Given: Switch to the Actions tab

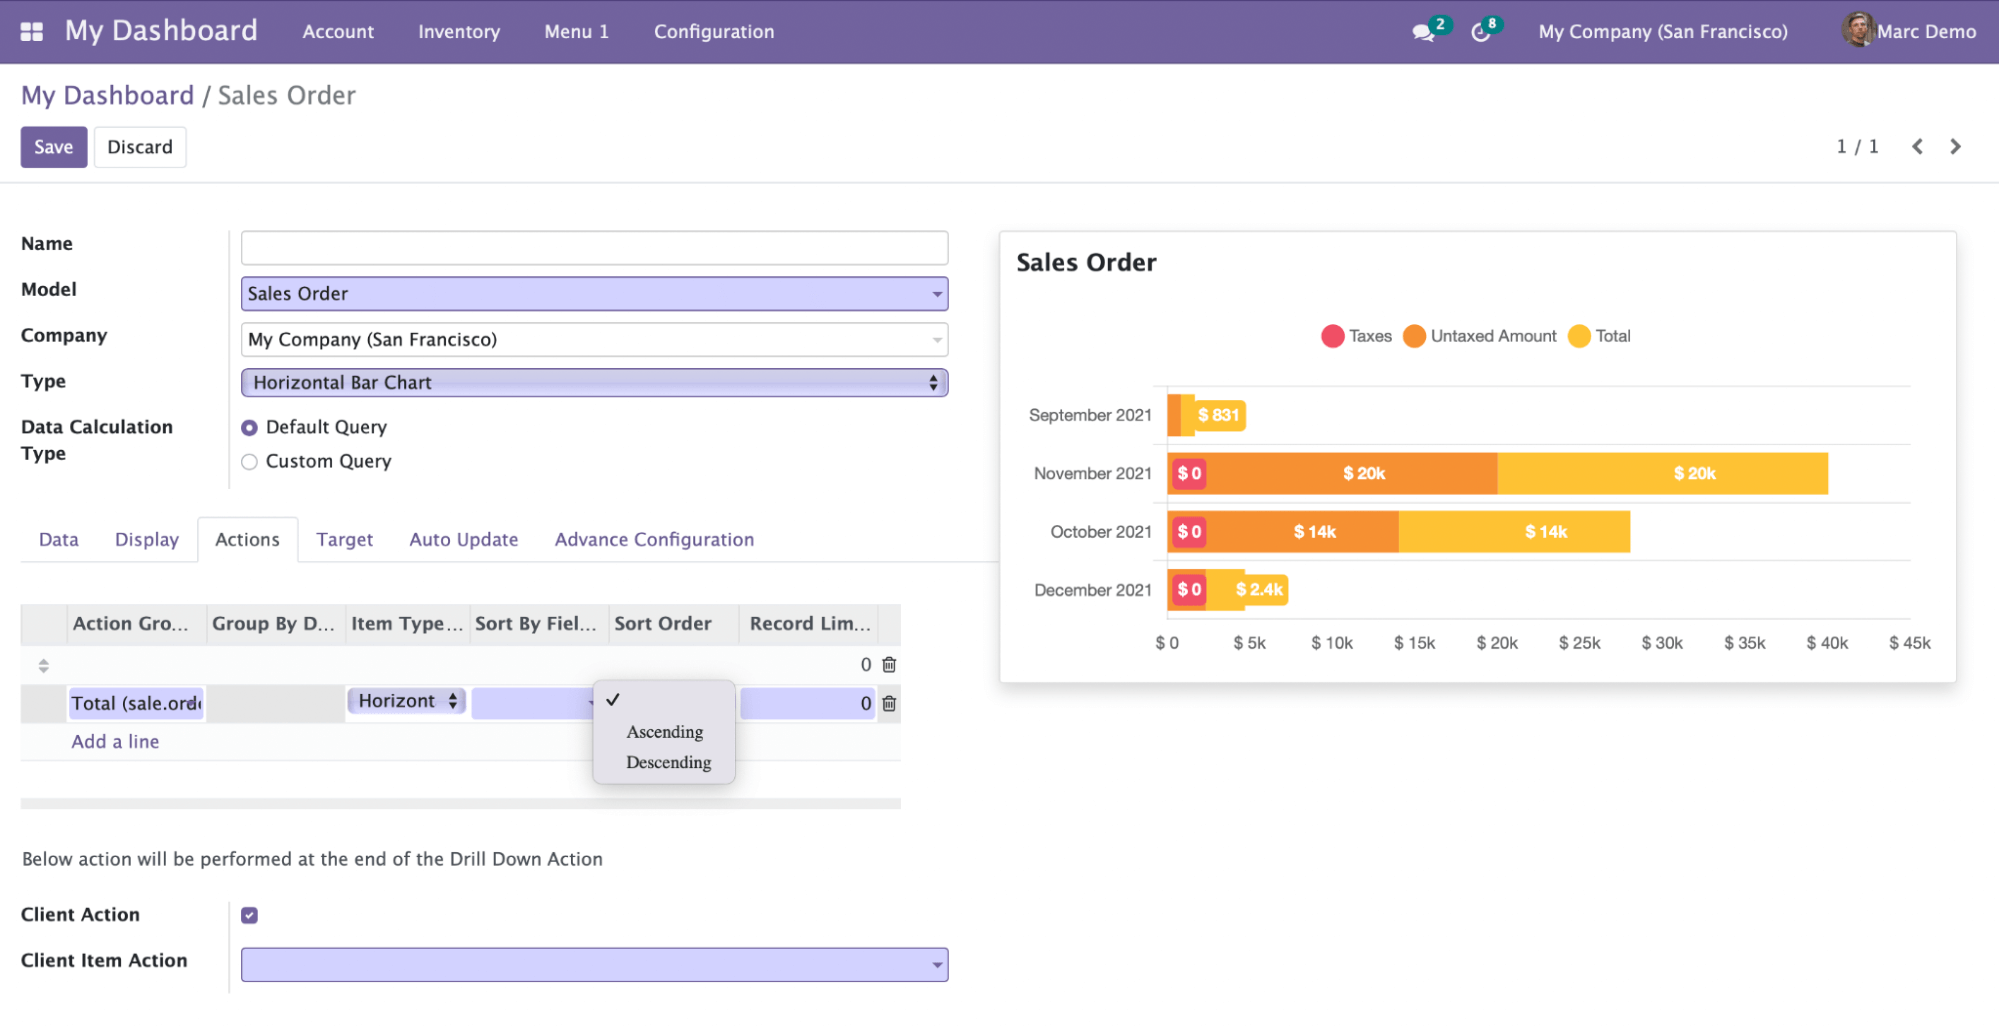Looking at the screenshot, I should [x=248, y=540].
